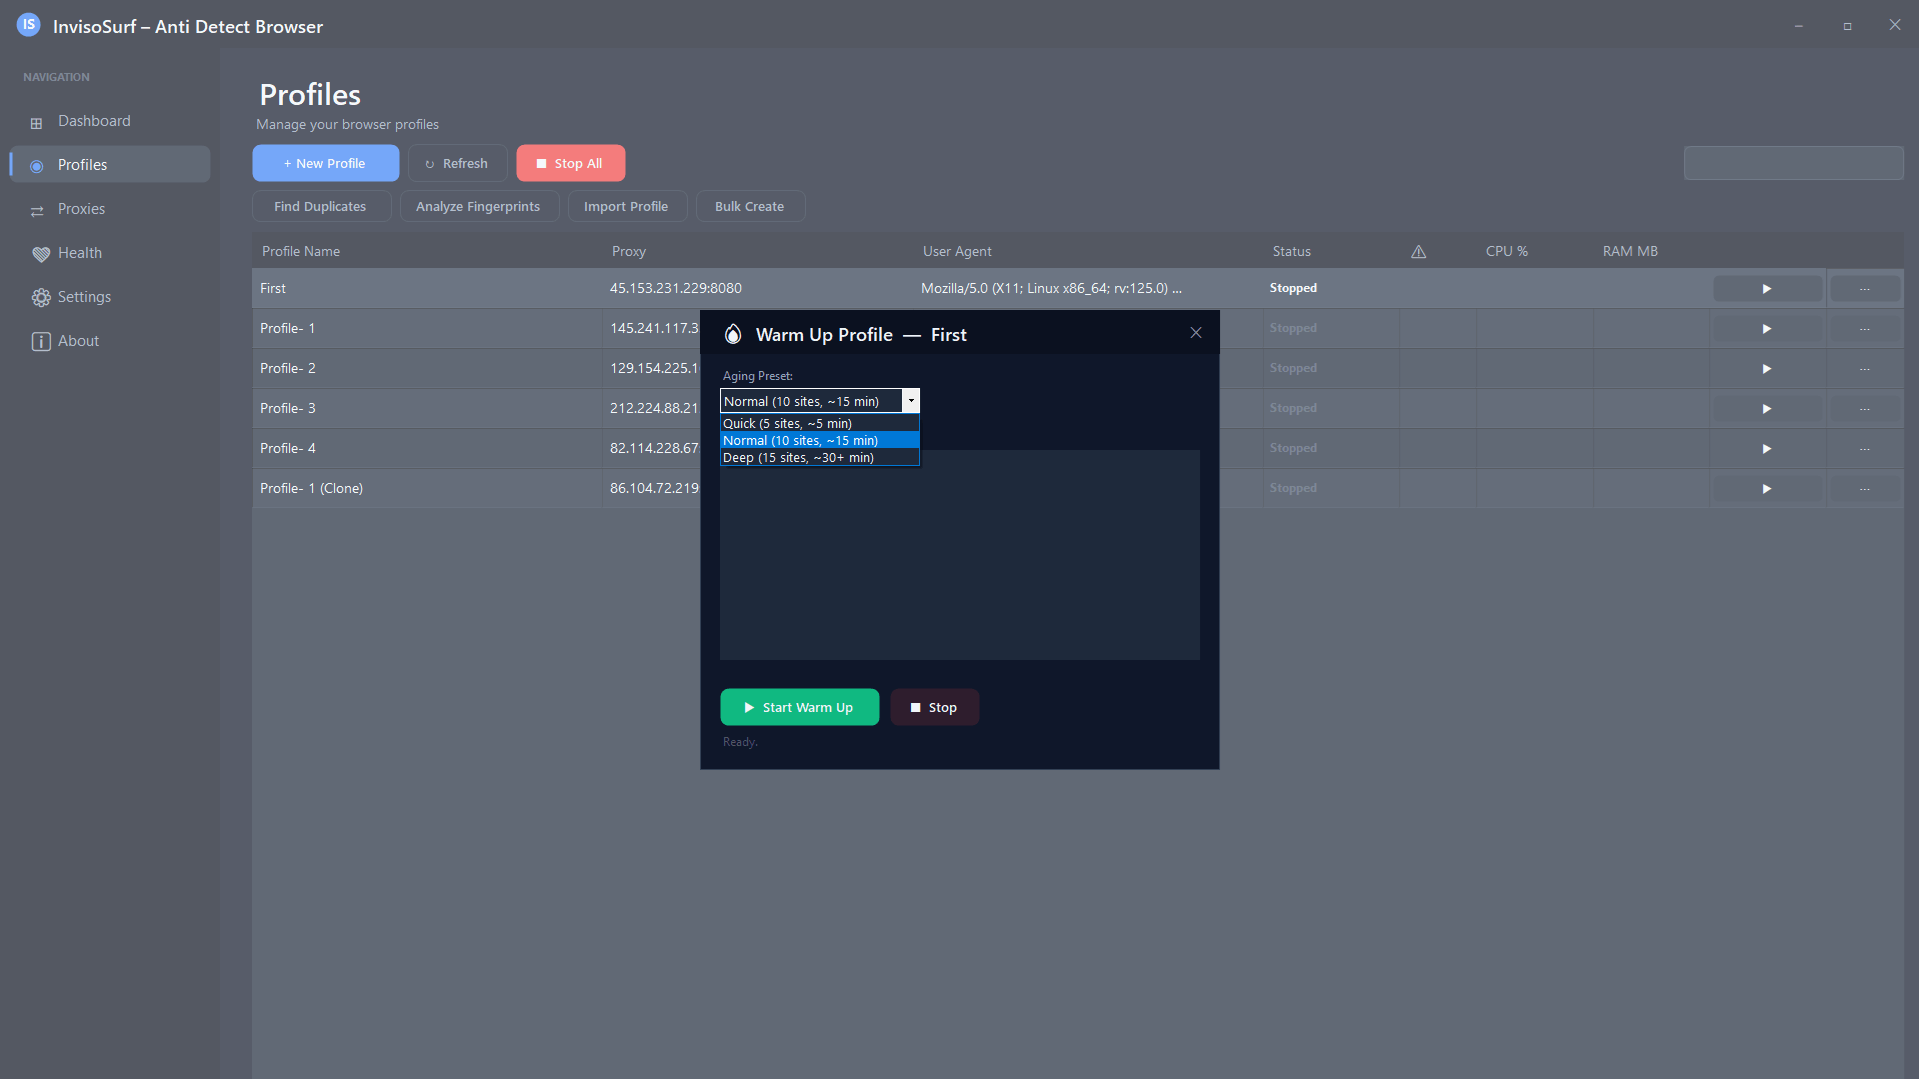Close the Warm Up Profile dialog
Screen dimensions: 1919x1079
[x=1196, y=333]
